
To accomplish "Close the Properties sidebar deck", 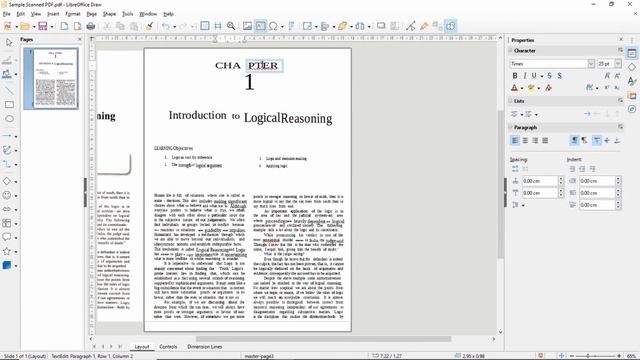I will [621, 40].
